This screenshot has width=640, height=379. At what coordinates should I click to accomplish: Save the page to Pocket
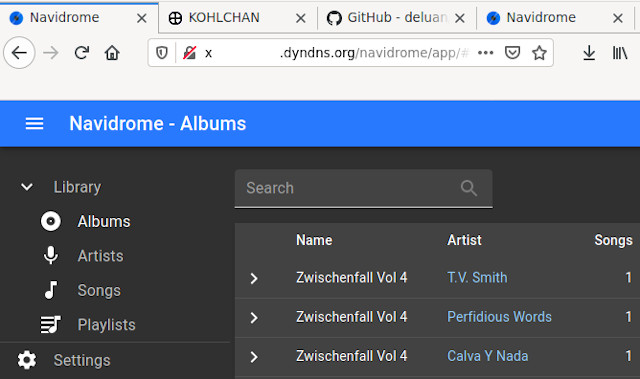pyautogui.click(x=512, y=53)
